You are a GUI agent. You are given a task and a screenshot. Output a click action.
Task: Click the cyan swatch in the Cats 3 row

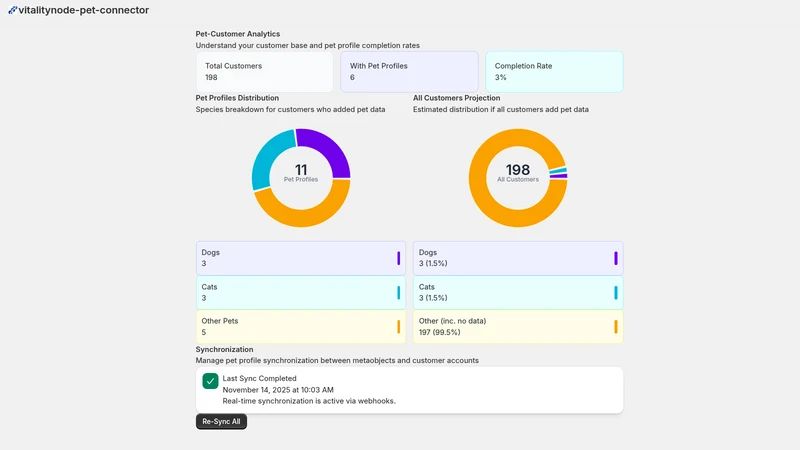pos(398,292)
